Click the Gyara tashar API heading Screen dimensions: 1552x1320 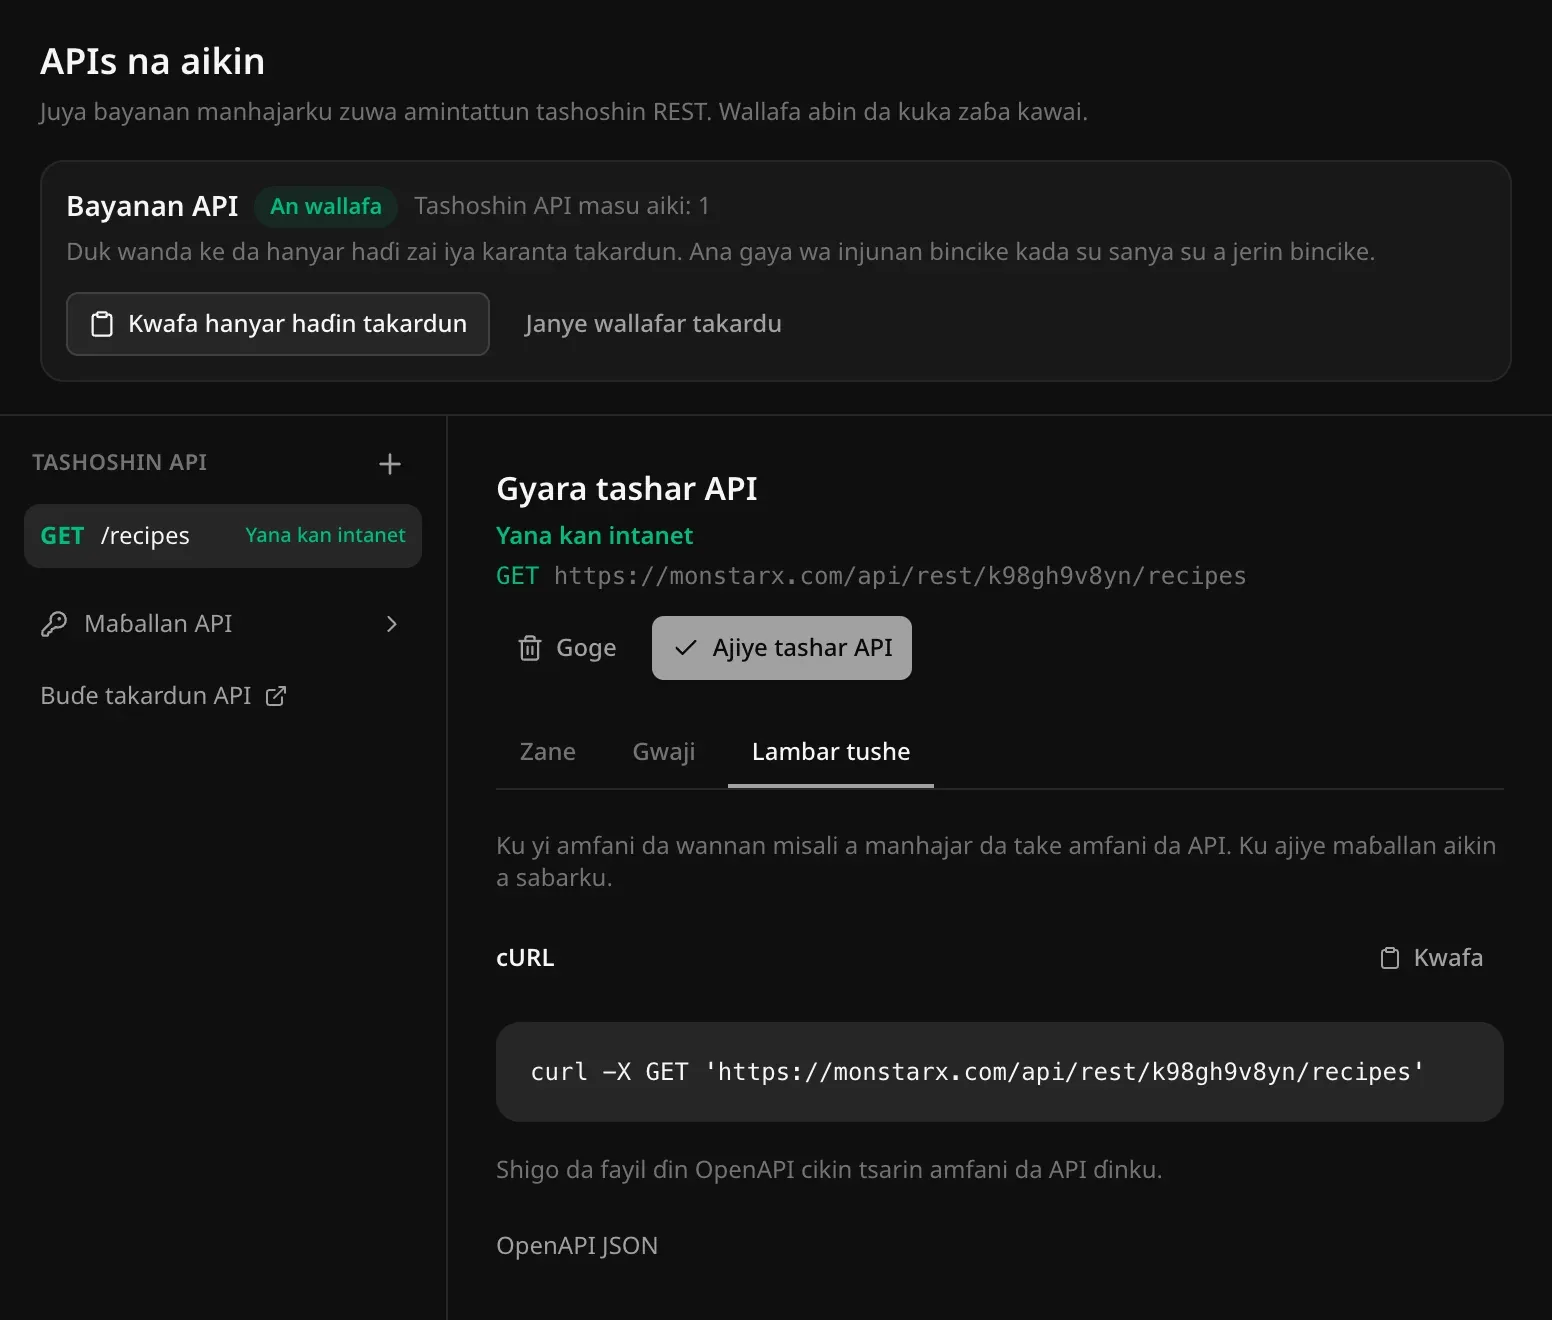point(627,489)
